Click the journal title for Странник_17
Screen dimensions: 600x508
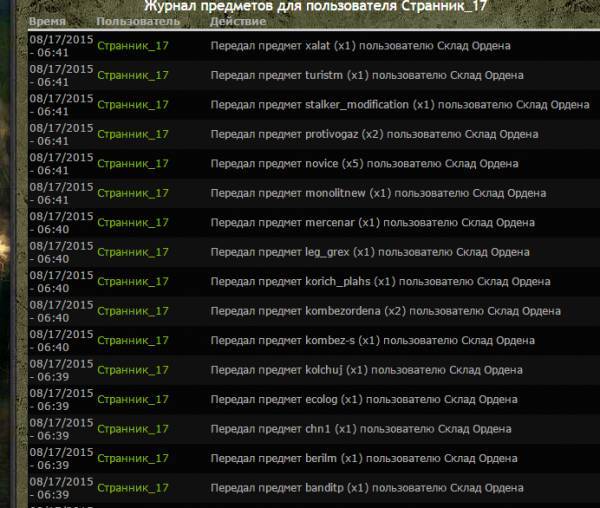[x=300, y=6]
